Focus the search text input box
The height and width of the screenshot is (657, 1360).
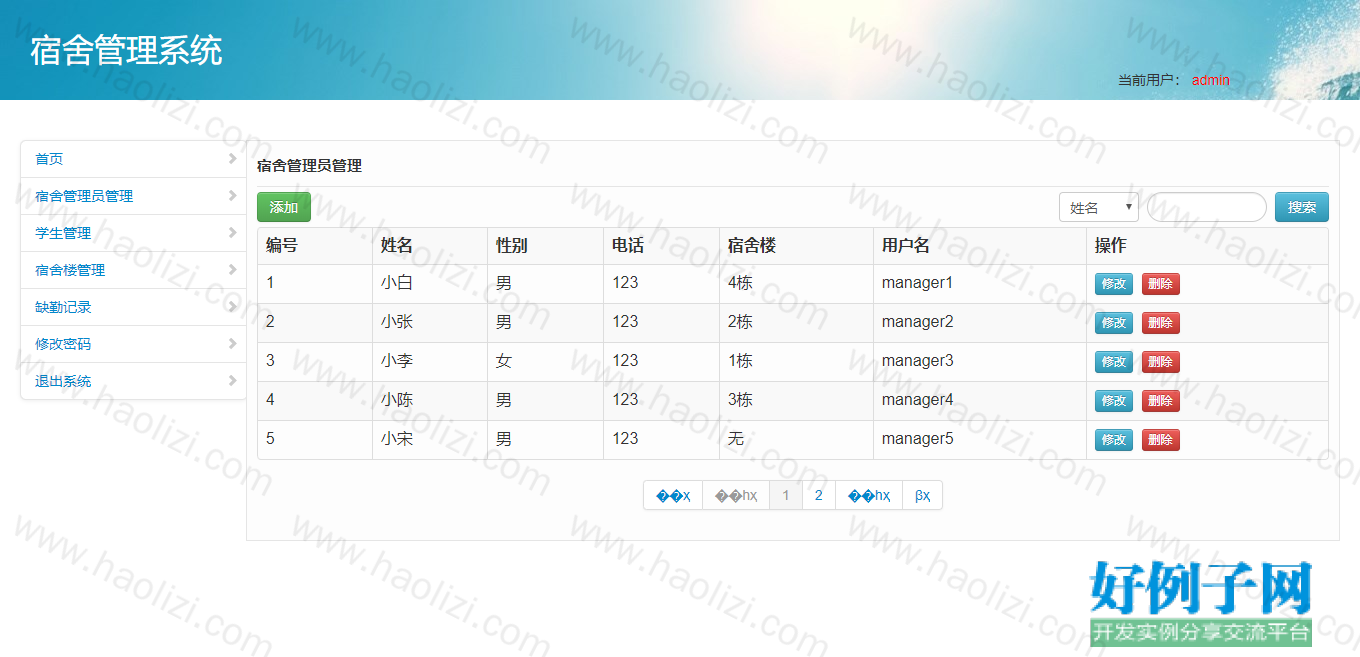(x=1207, y=207)
